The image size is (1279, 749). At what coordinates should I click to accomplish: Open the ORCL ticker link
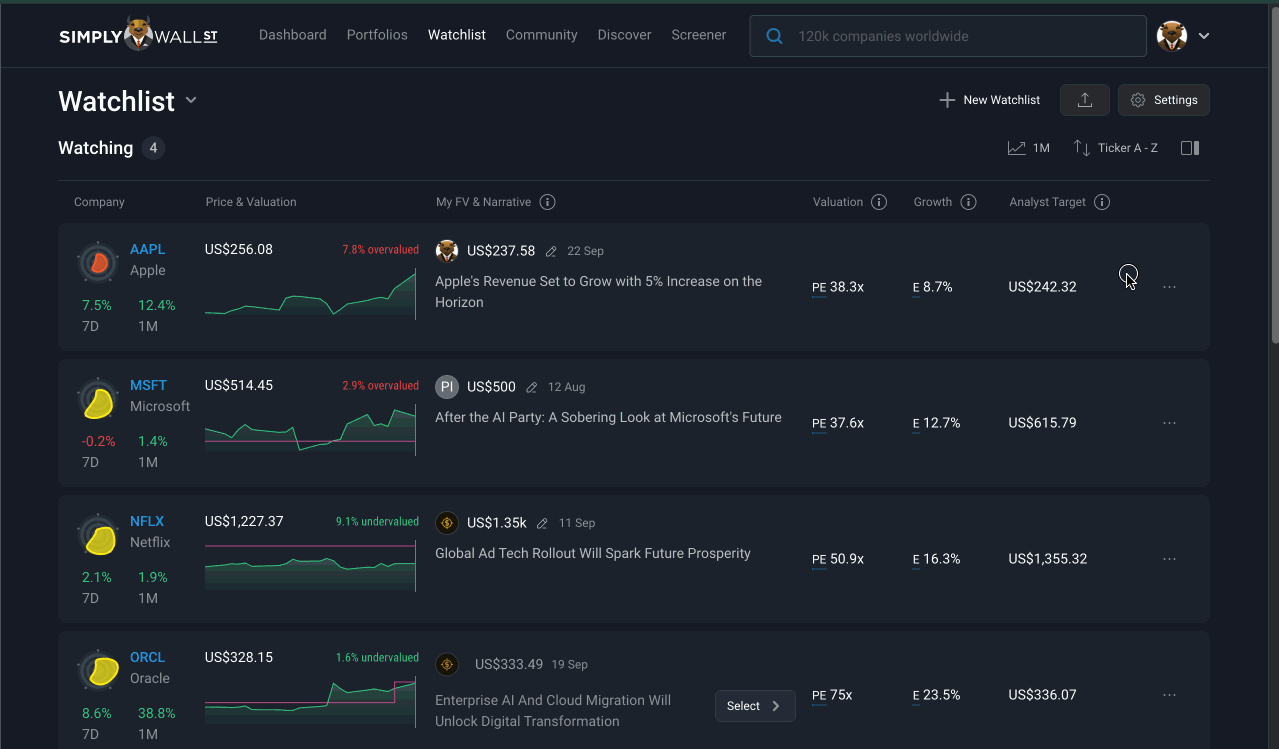click(148, 657)
